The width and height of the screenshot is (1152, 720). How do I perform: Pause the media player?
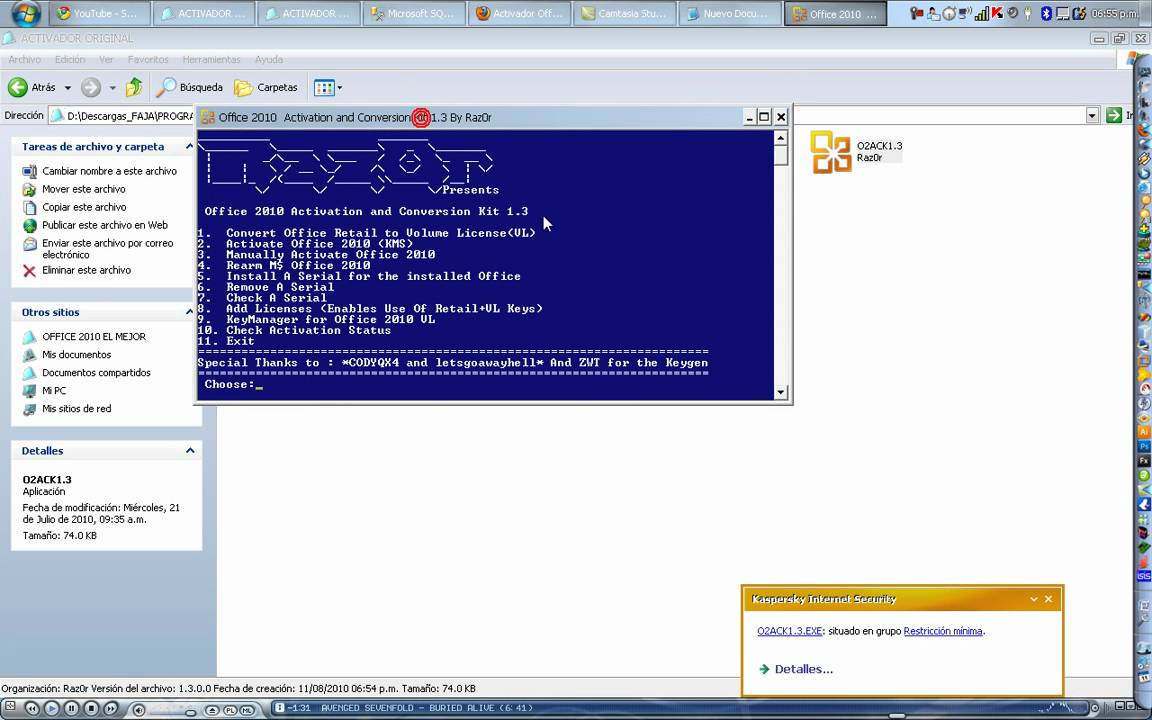pyautogui.click(x=71, y=709)
